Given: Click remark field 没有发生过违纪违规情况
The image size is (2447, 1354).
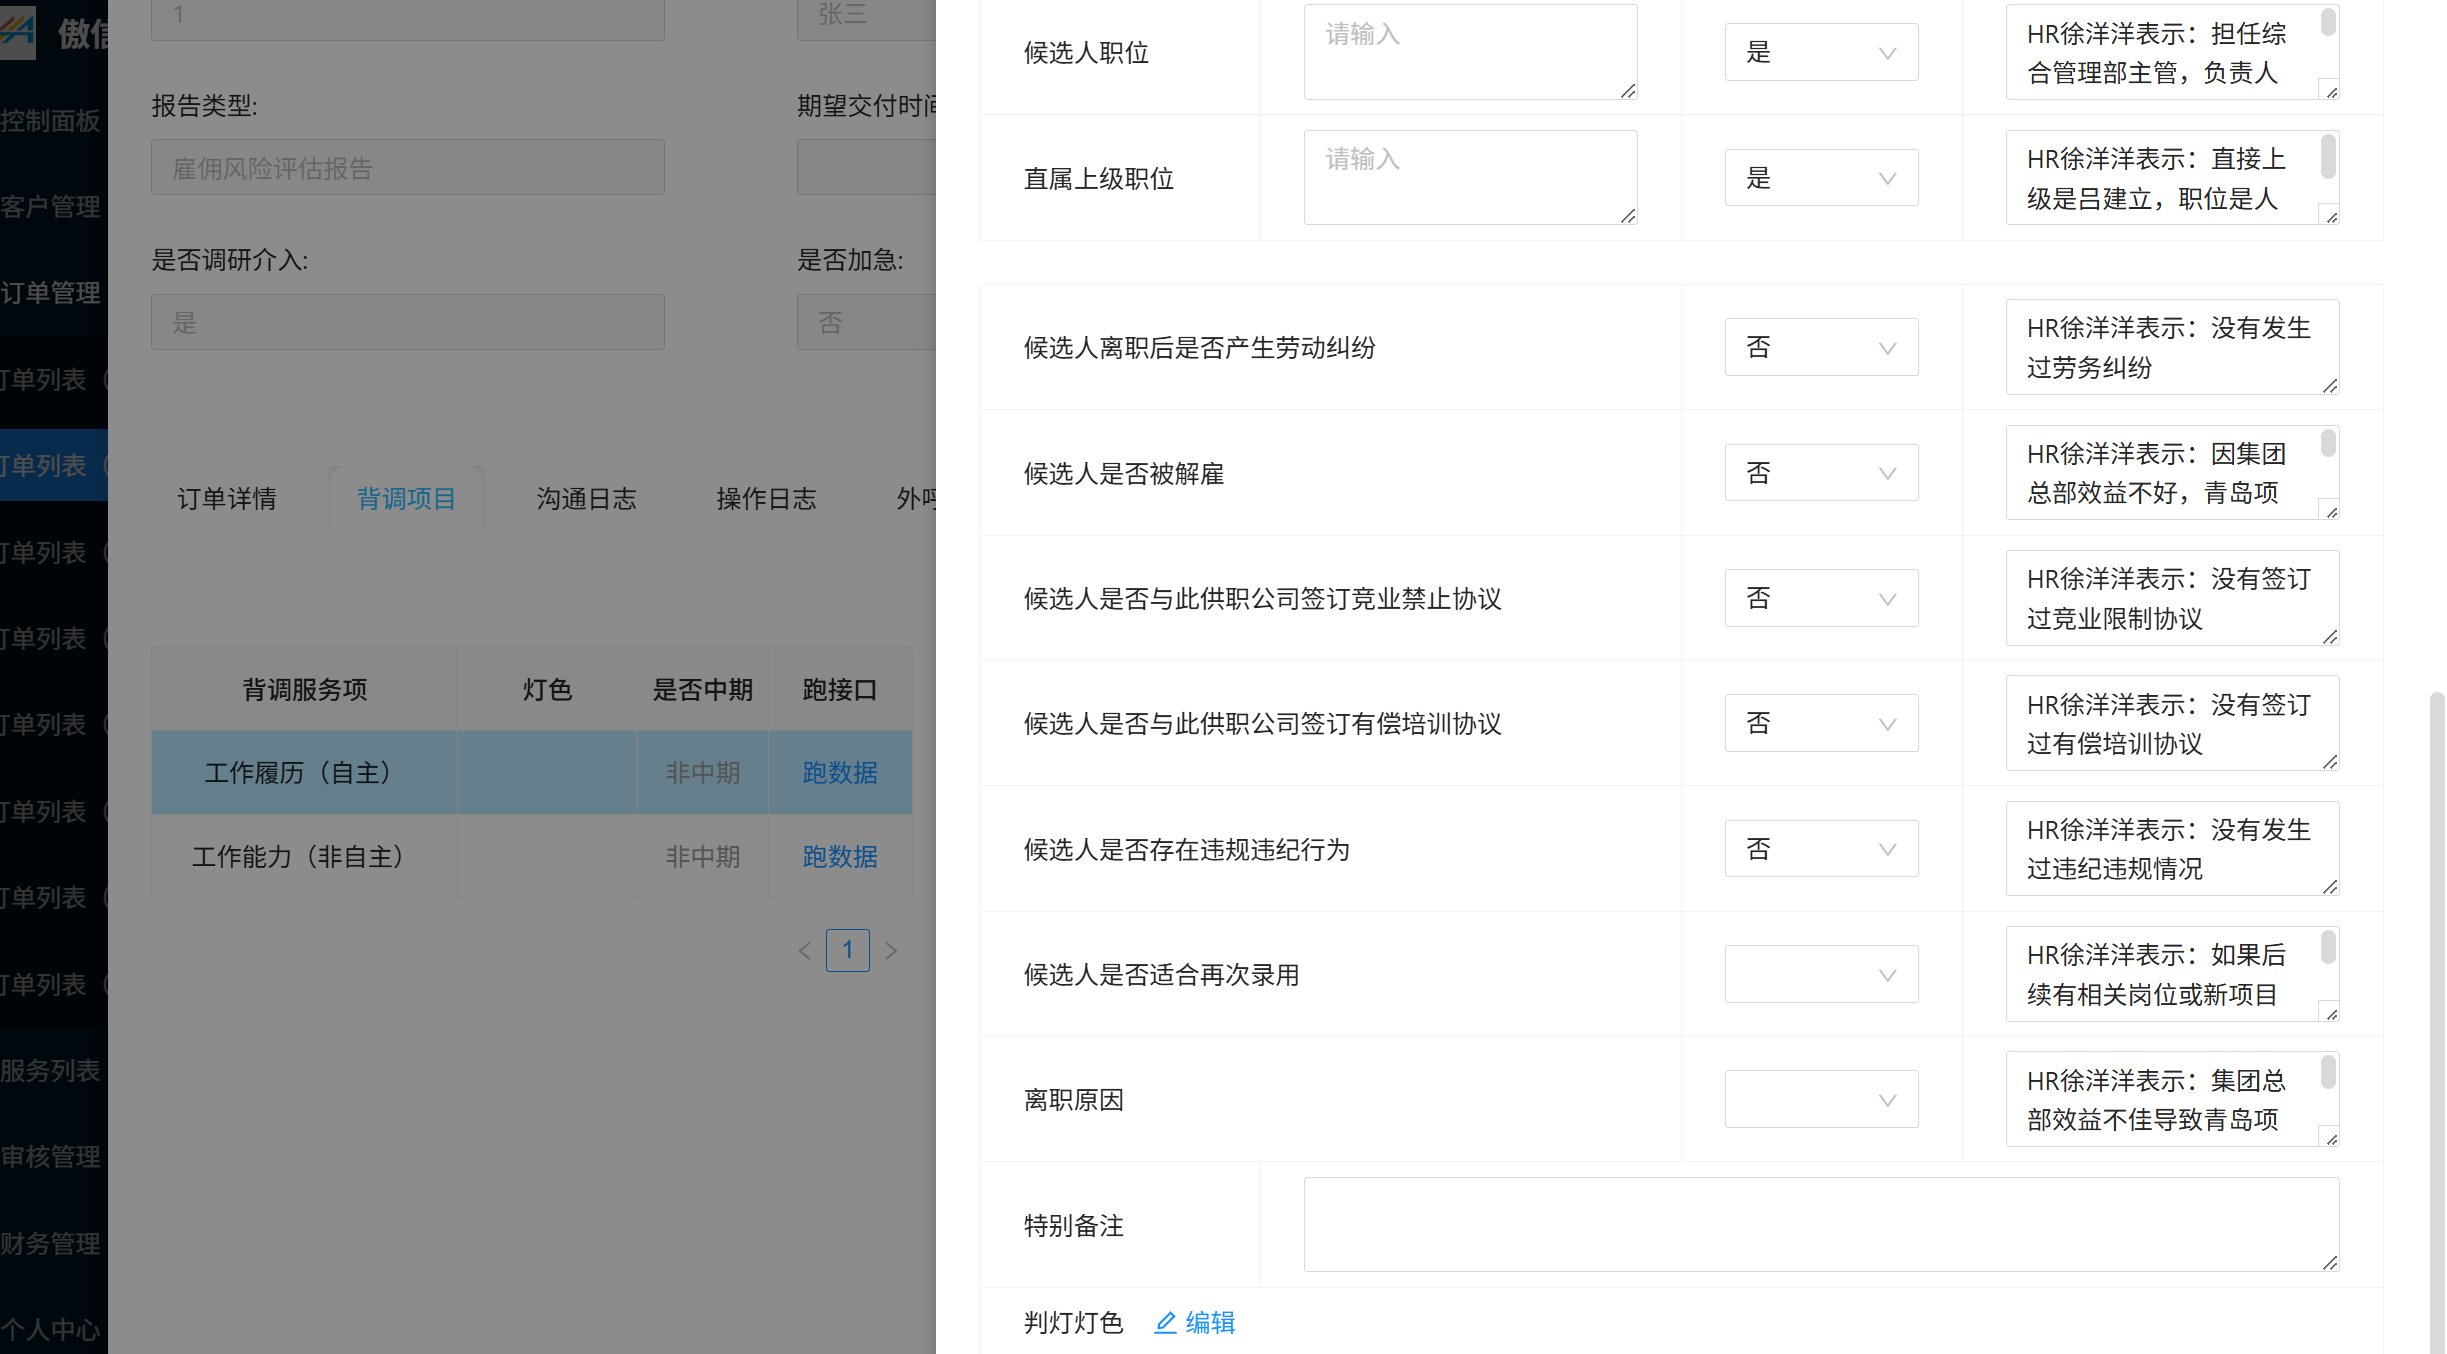Looking at the screenshot, I should [x=2172, y=849].
